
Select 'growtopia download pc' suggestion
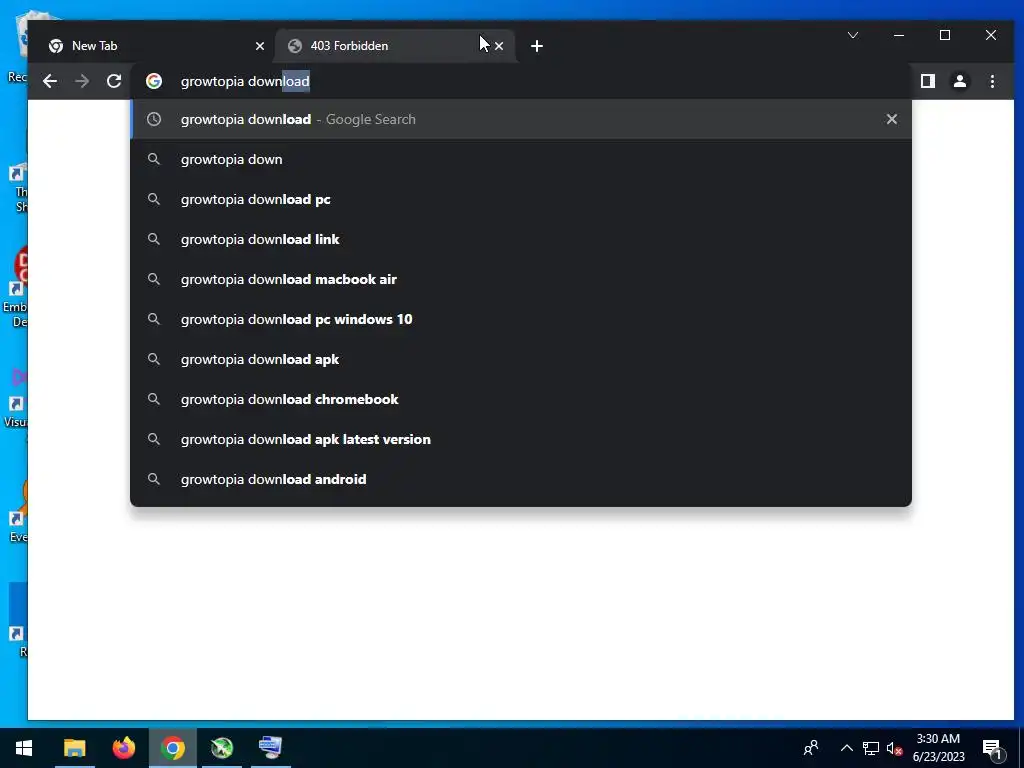pos(520,199)
